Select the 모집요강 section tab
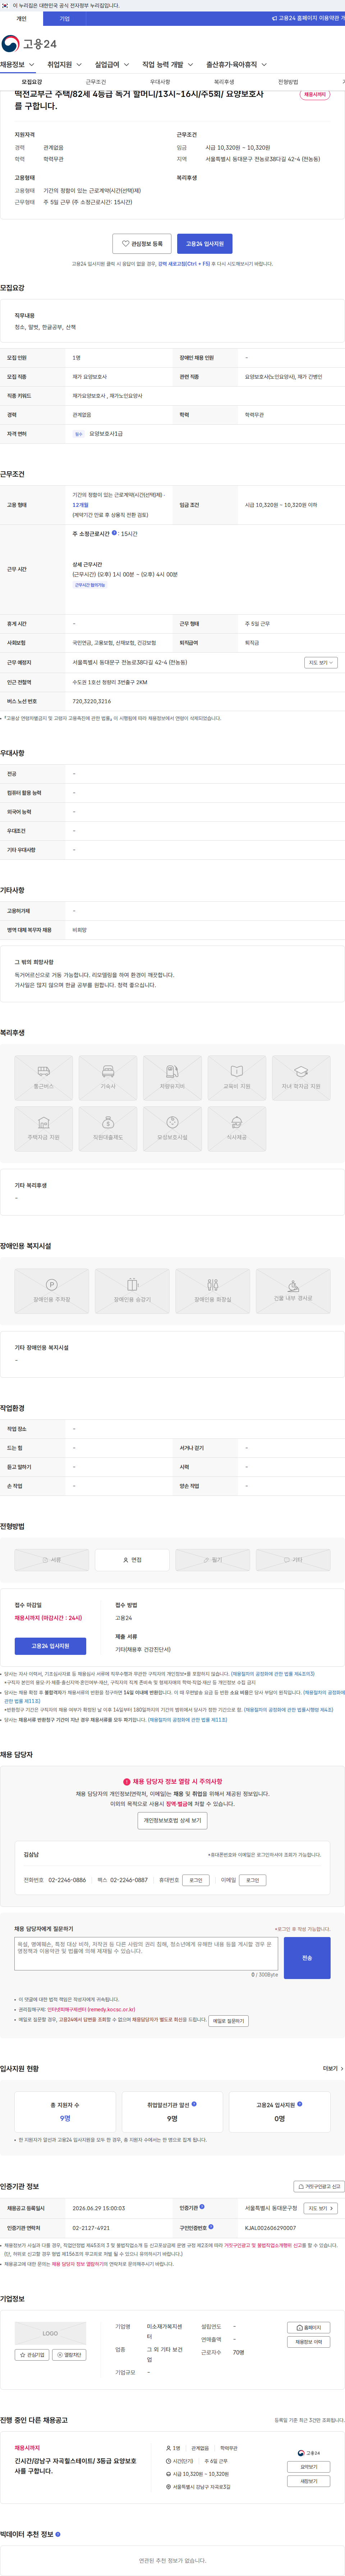Screen dimensions: 345x2576 point(32,82)
